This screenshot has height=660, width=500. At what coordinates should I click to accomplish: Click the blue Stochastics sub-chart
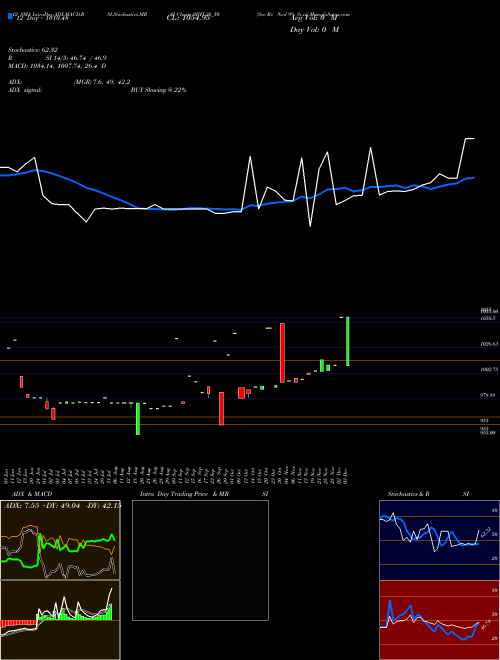(439, 540)
